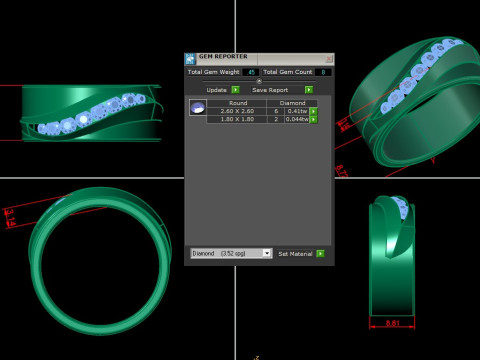Click the Total Gem Count label
This screenshot has width=480, height=360.
[x=288, y=72]
